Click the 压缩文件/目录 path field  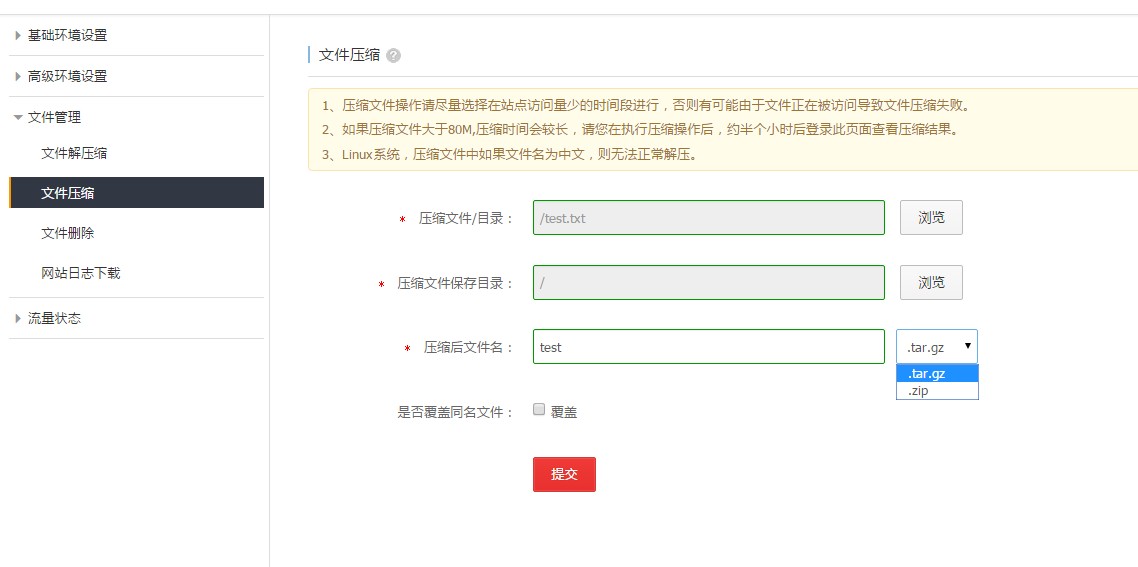tap(708, 218)
